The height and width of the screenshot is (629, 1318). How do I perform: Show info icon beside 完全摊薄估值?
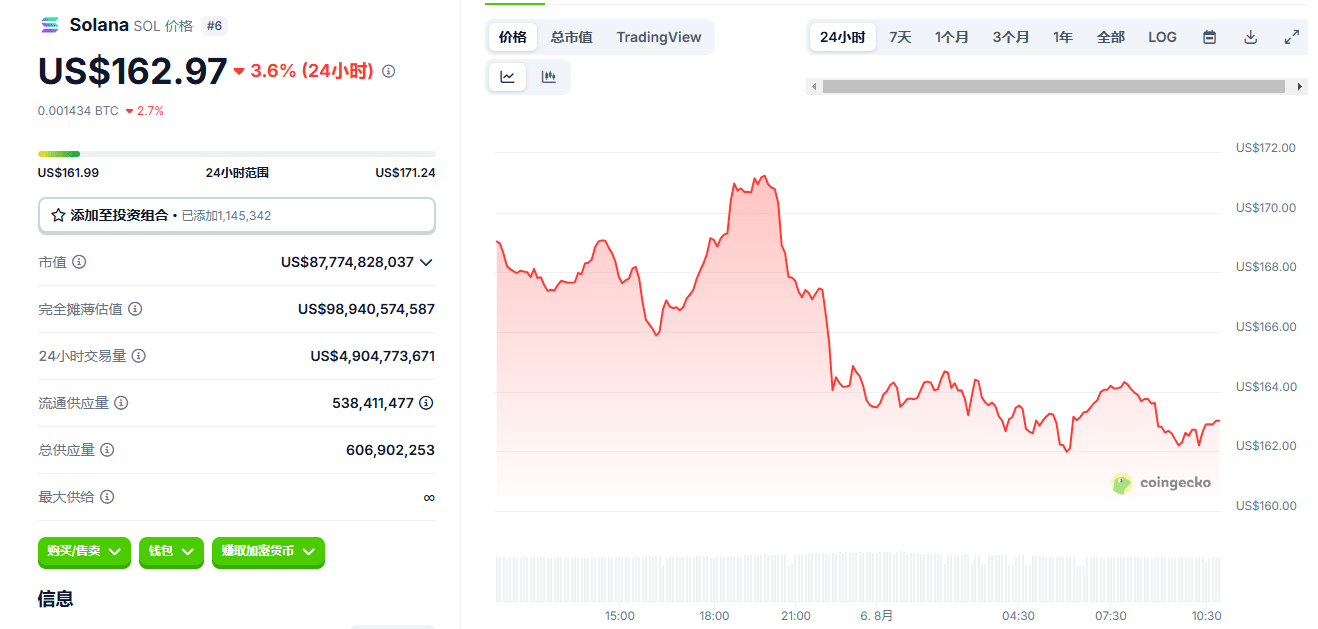[x=135, y=309]
